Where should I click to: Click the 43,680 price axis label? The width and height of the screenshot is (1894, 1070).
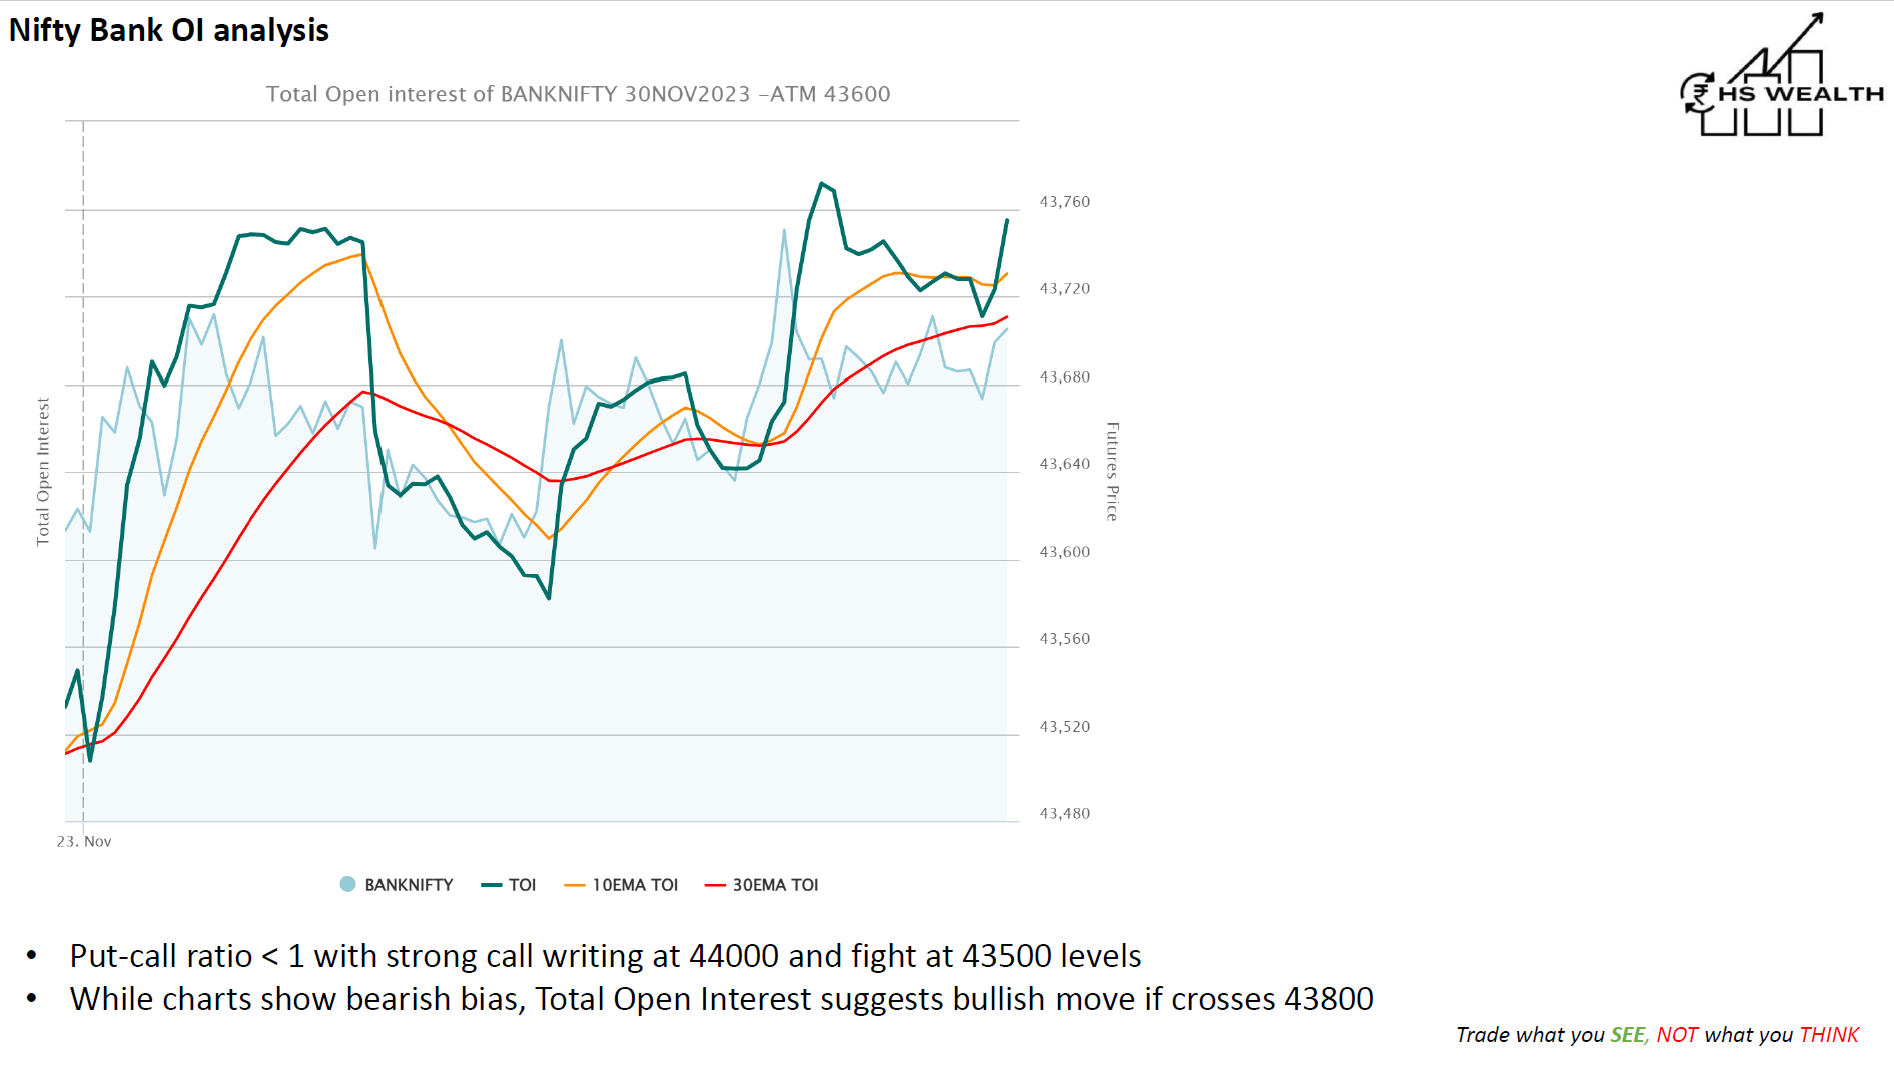1065,377
